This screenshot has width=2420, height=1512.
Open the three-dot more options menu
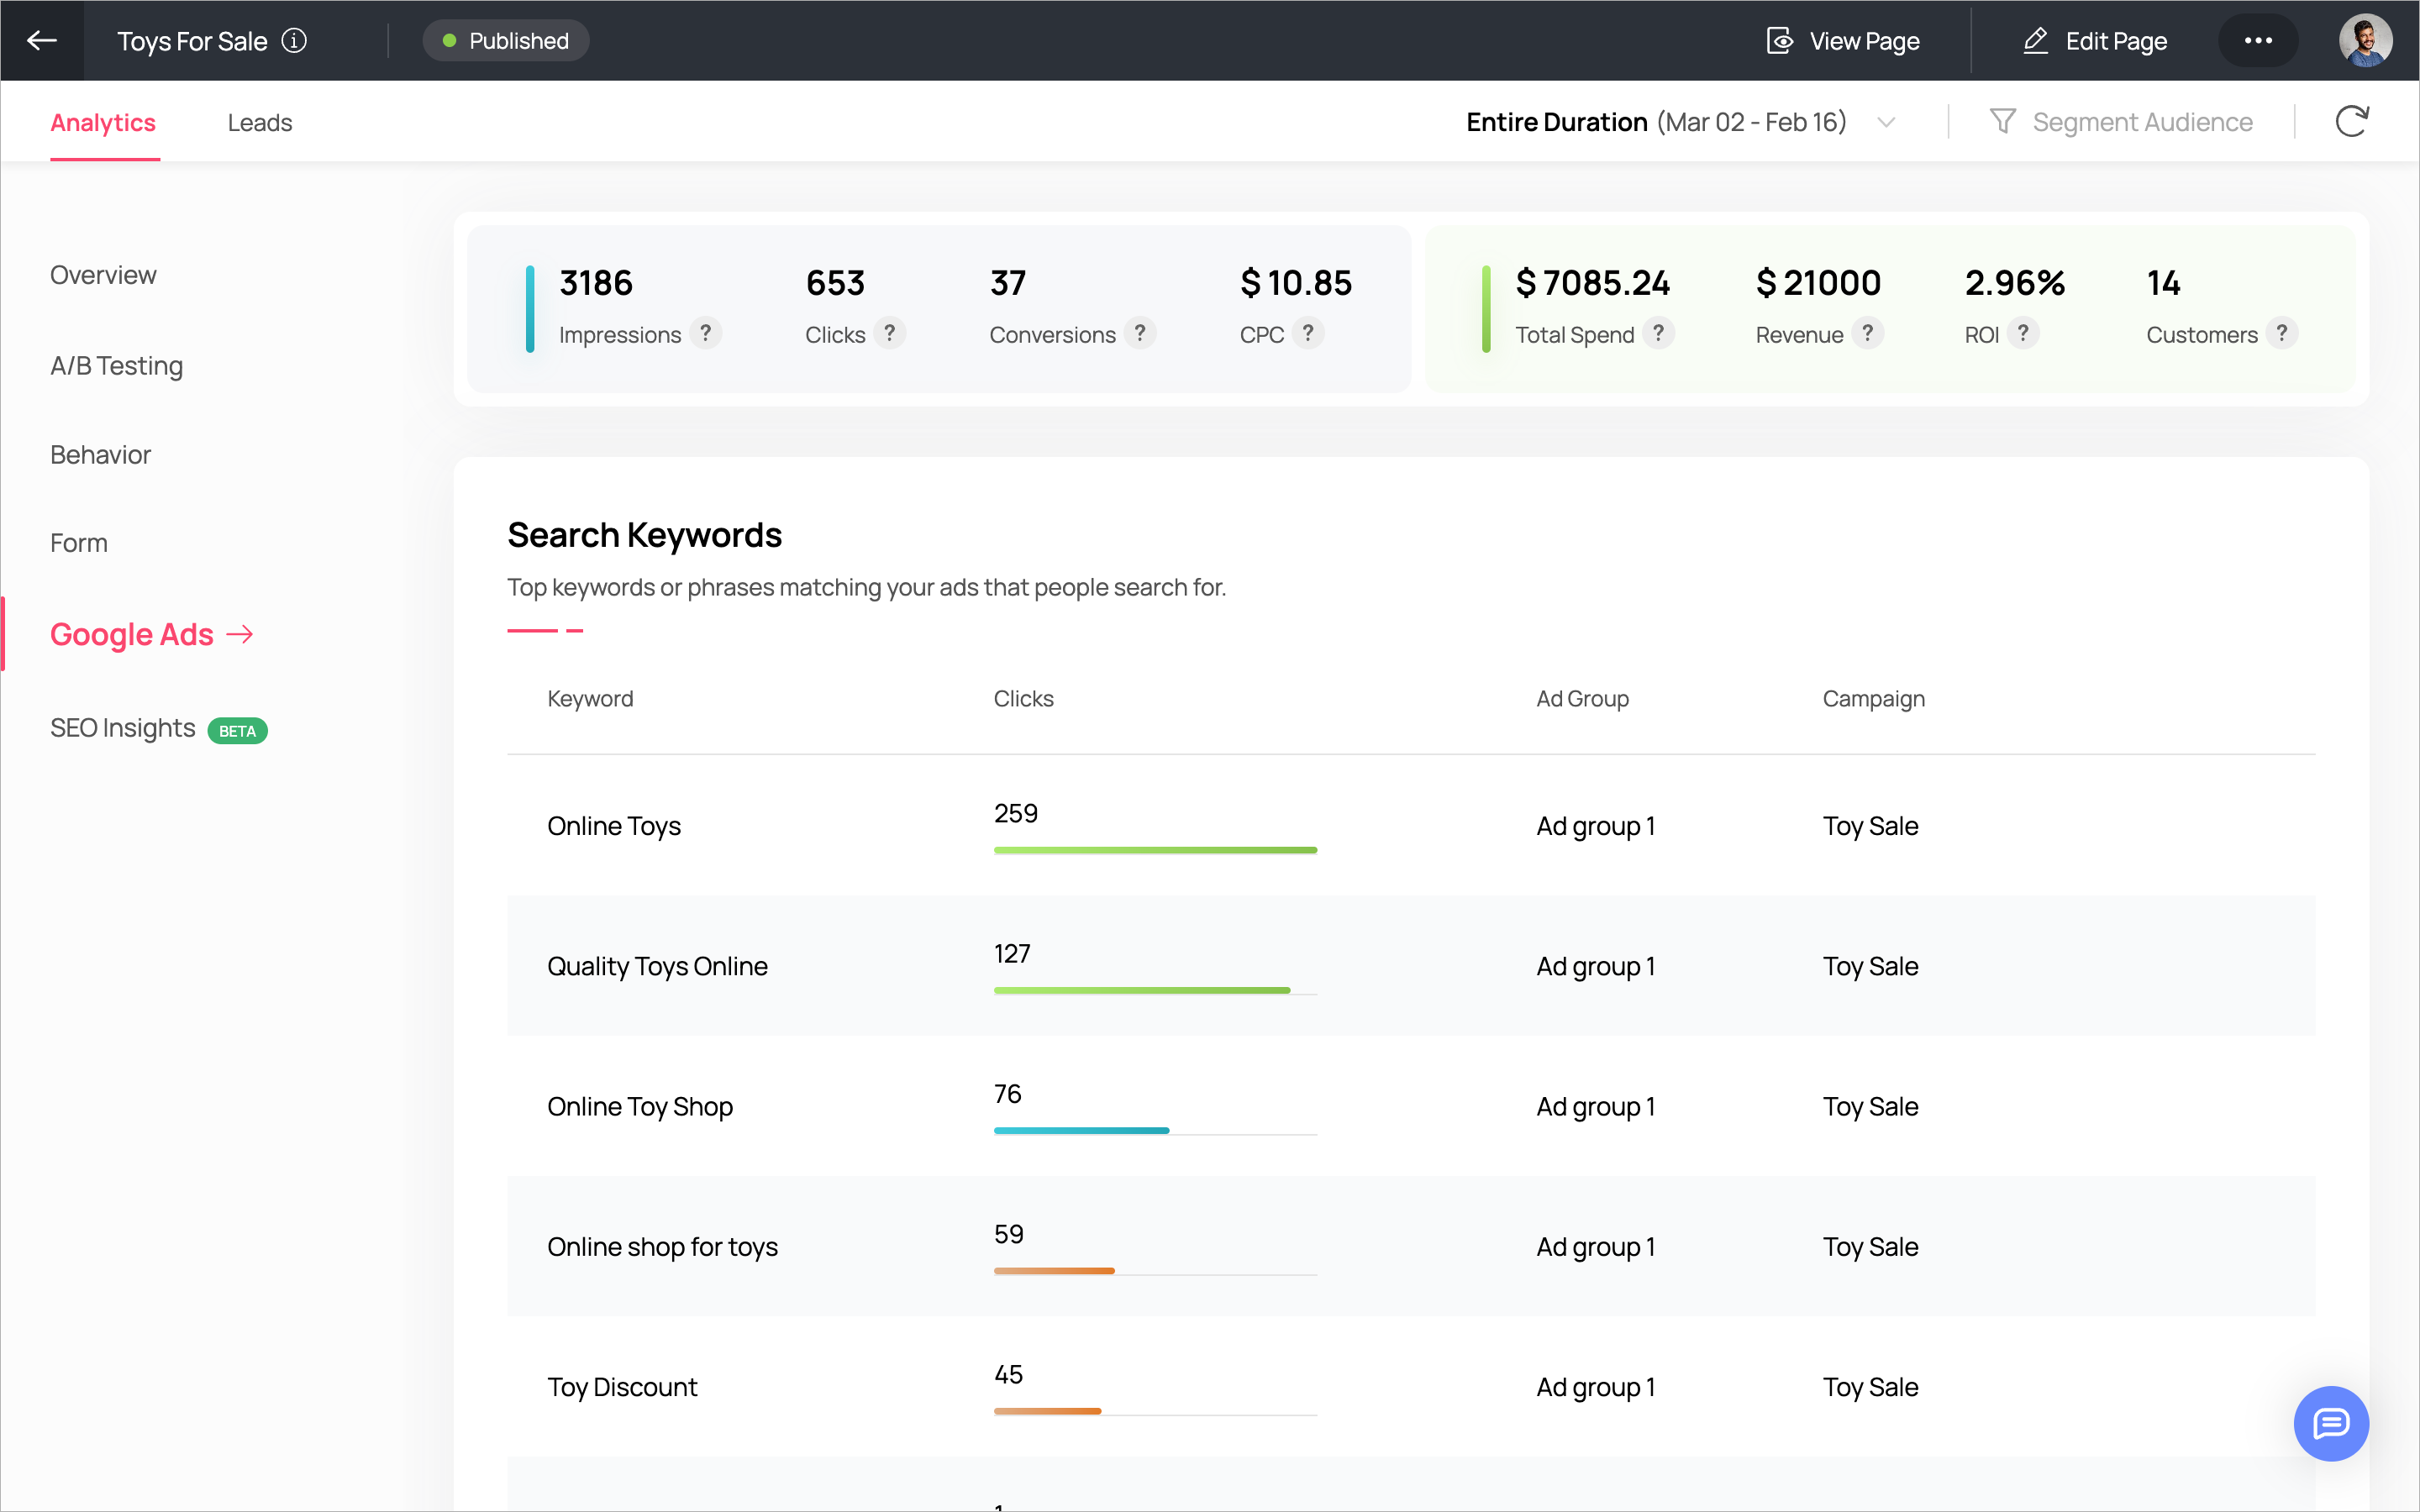pos(2258,41)
